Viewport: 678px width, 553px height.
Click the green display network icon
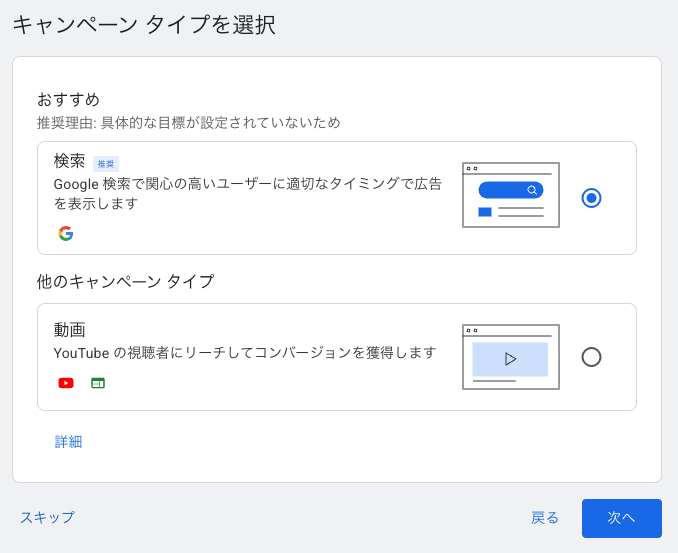coord(97,383)
